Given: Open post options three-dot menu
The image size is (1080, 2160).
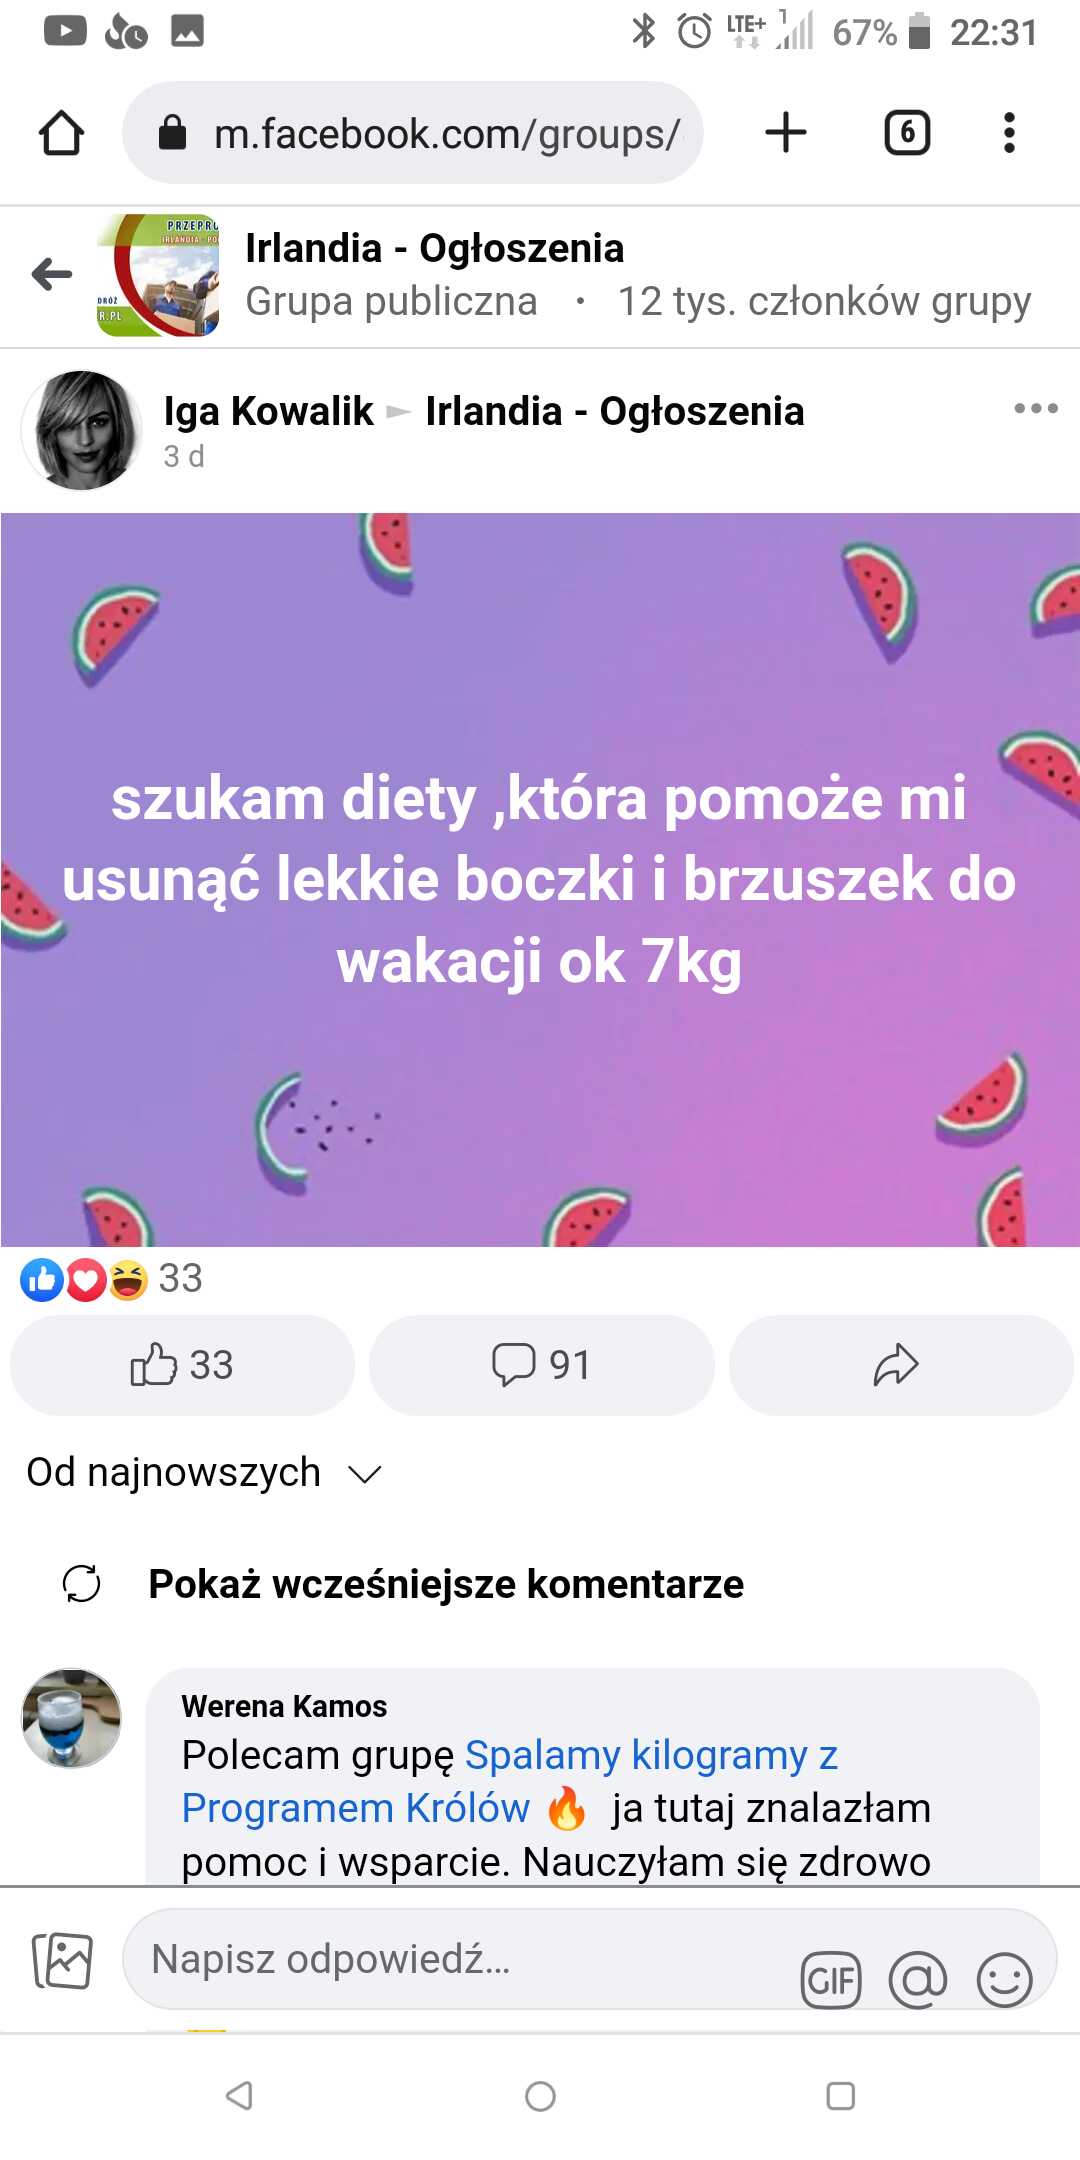Looking at the screenshot, I should click(x=1036, y=408).
